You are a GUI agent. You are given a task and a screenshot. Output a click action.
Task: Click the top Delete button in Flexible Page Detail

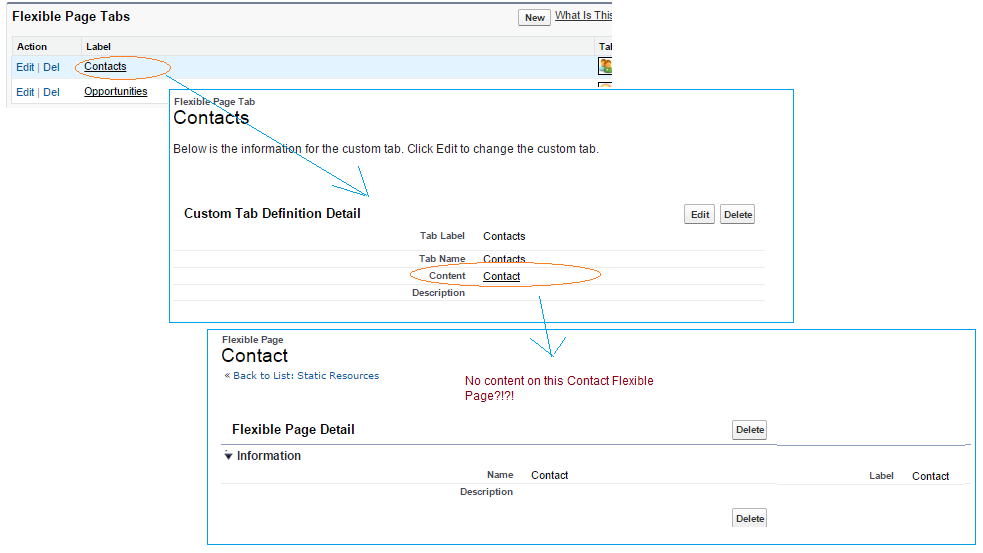pyautogui.click(x=750, y=430)
